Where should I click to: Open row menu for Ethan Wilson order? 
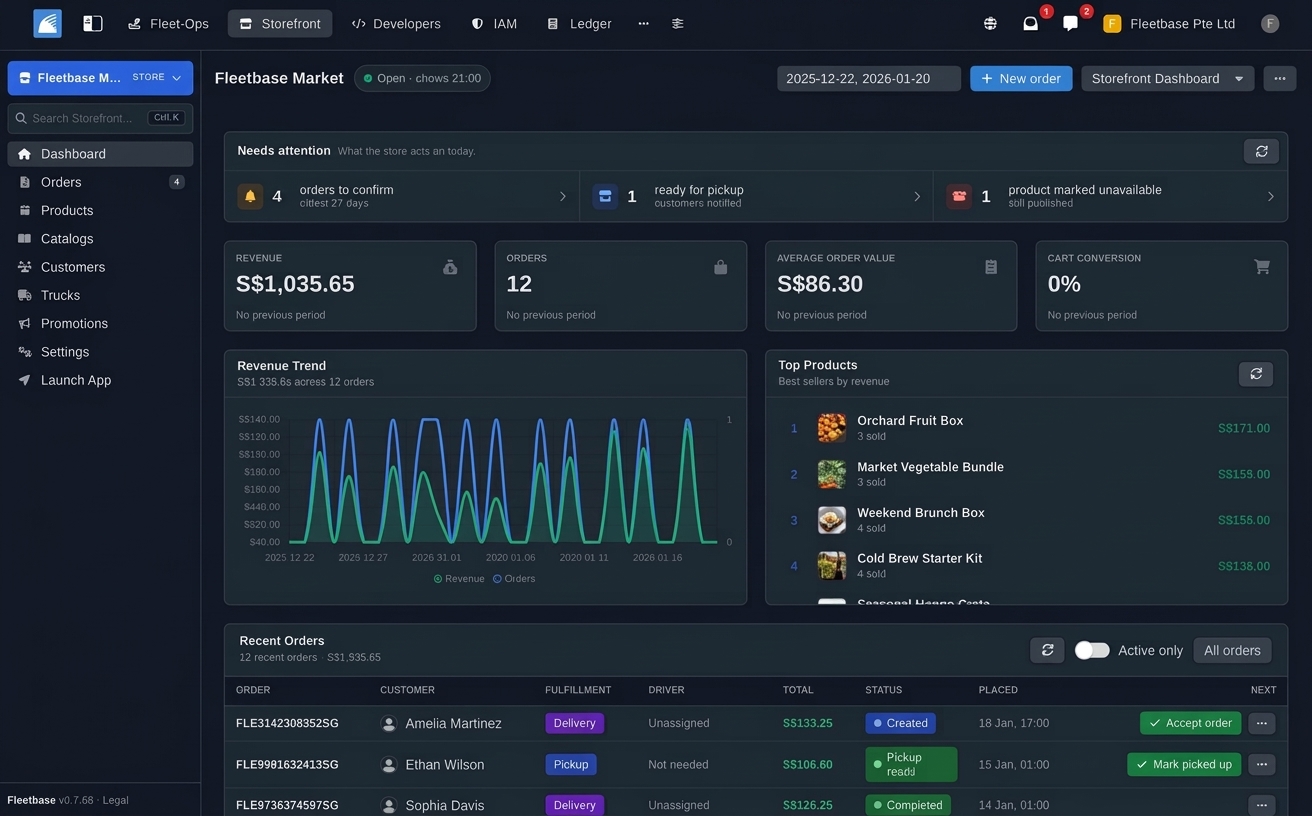1261,764
